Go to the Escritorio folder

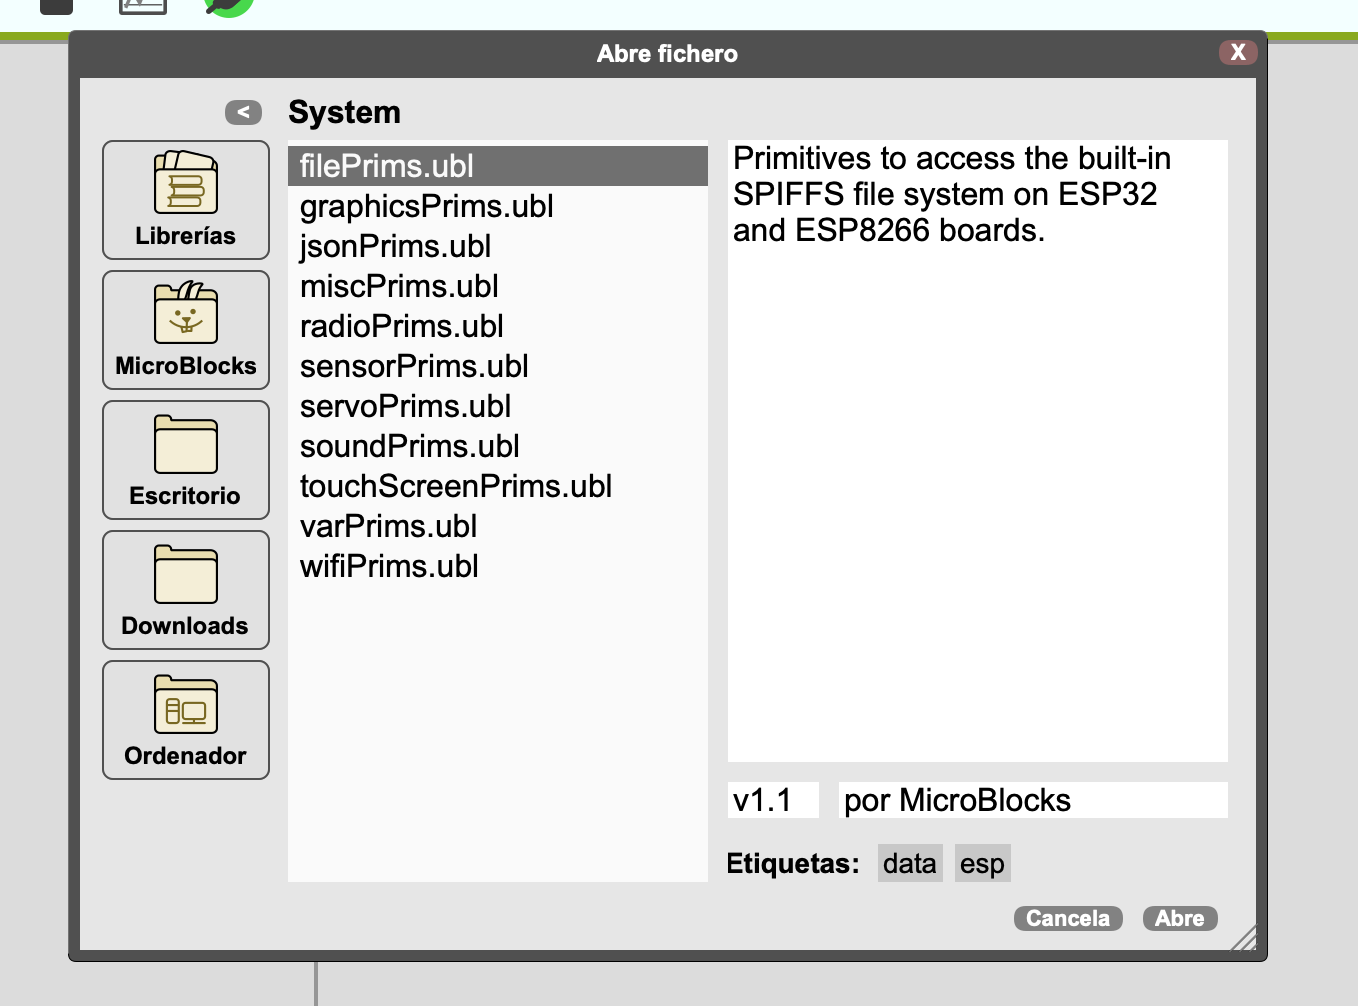click(186, 460)
